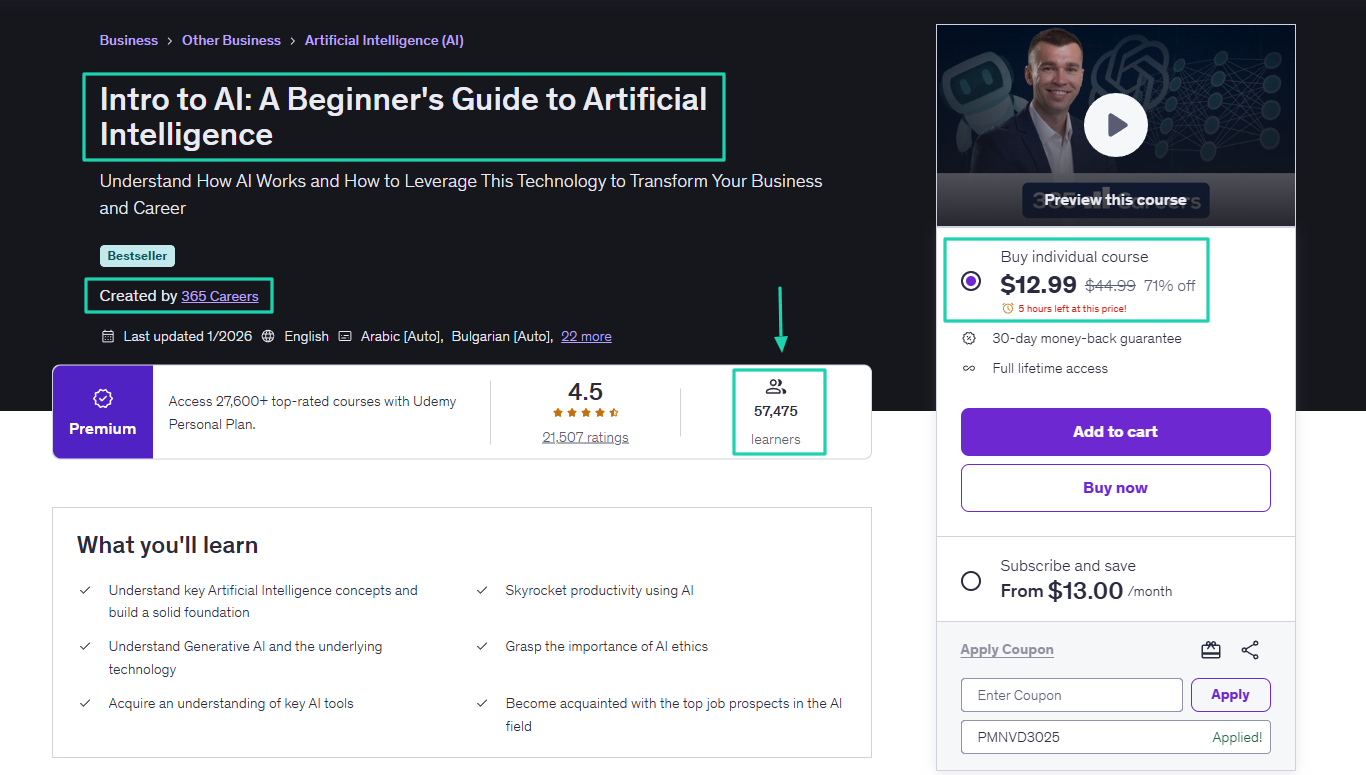View the 21,507 ratings link

pyautogui.click(x=585, y=437)
